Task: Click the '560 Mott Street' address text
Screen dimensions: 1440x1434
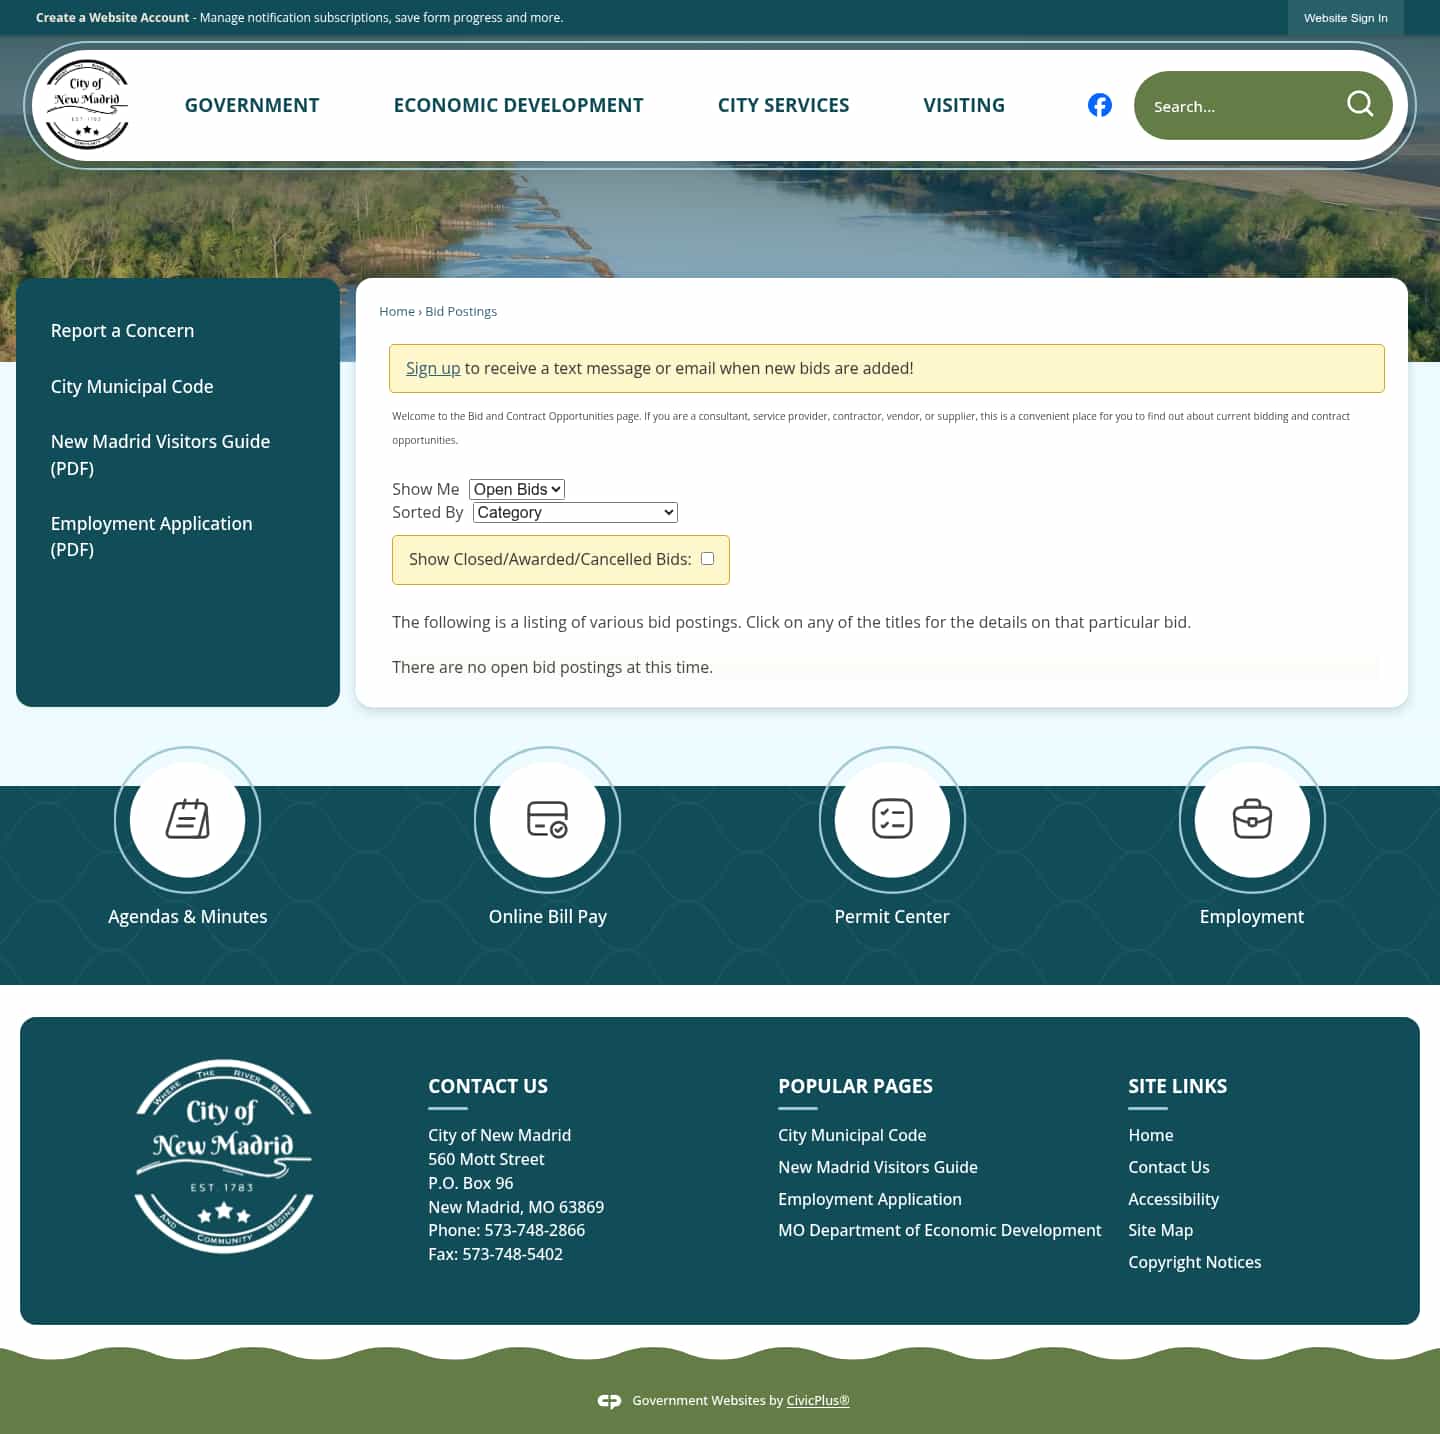Action: (x=486, y=1160)
